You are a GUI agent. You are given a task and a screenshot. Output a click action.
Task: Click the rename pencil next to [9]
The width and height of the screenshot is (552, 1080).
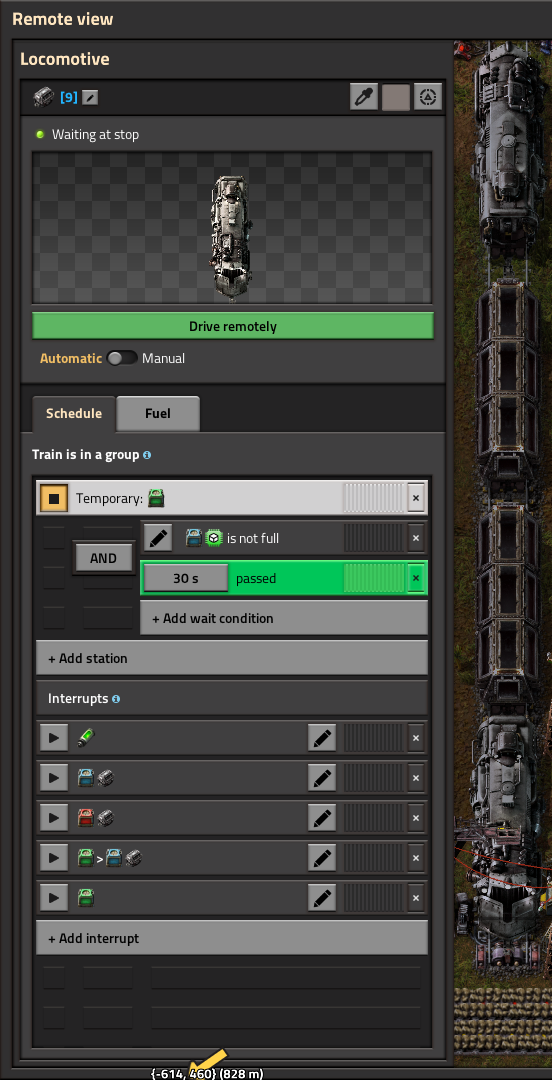(x=90, y=98)
